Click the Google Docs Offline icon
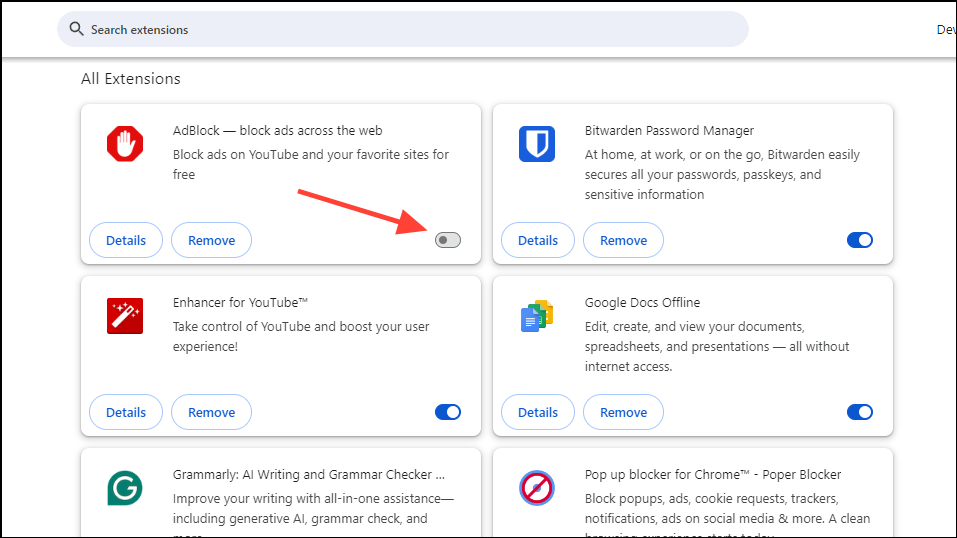 pos(537,316)
